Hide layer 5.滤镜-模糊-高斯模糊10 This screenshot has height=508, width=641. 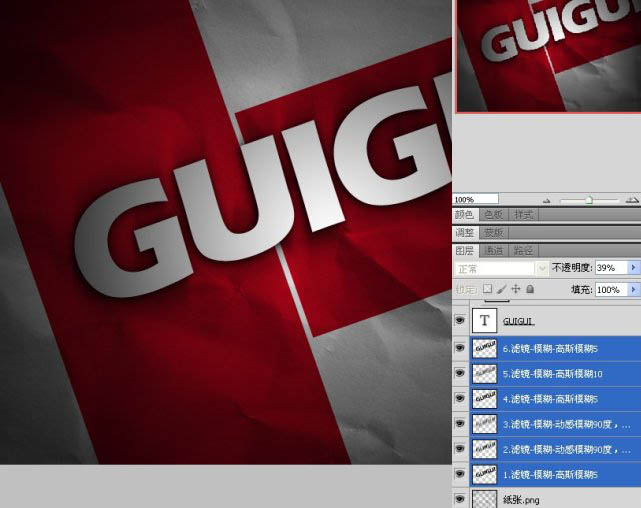(x=460, y=373)
